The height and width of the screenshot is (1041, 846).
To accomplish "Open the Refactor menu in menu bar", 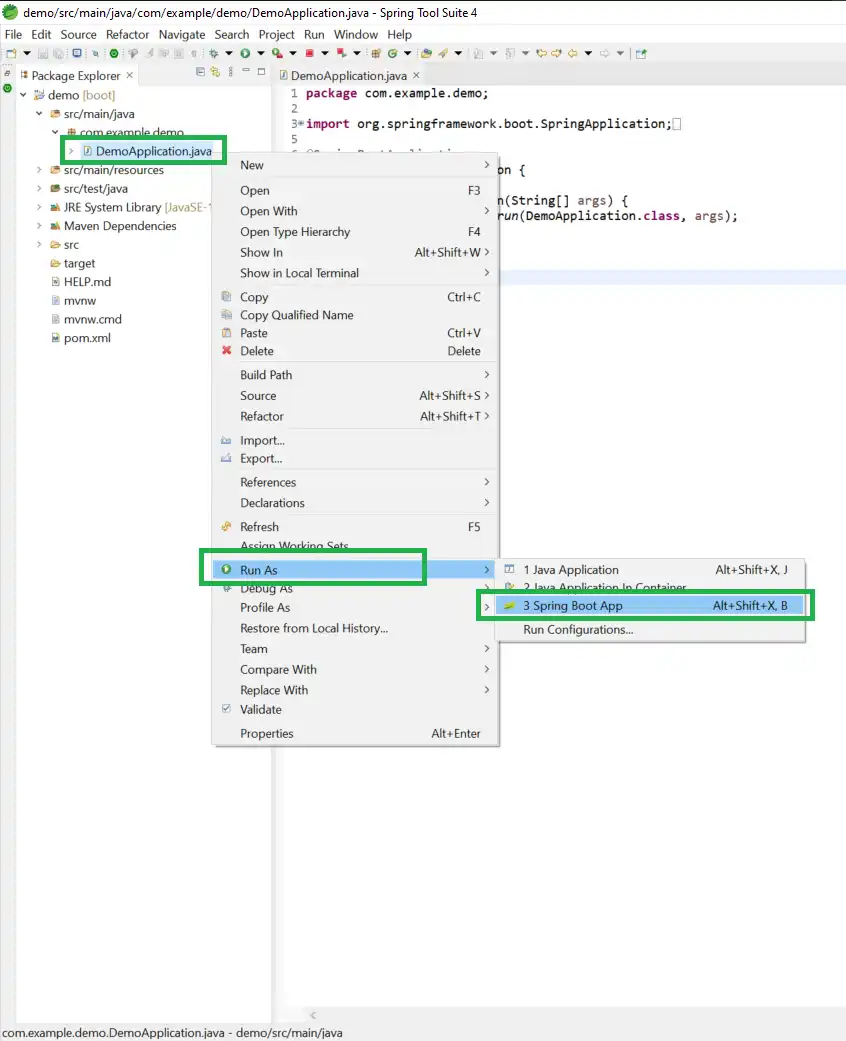I will point(128,34).
